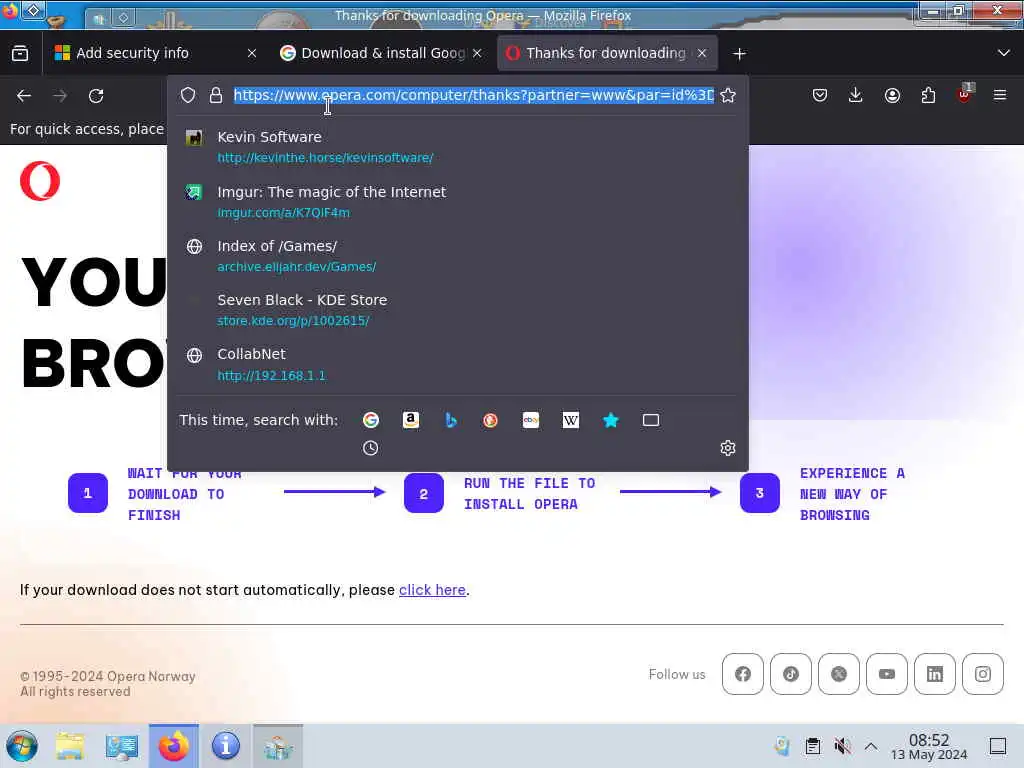The image size is (1024, 768).
Task: Search this time with eBay
Action: click(531, 420)
